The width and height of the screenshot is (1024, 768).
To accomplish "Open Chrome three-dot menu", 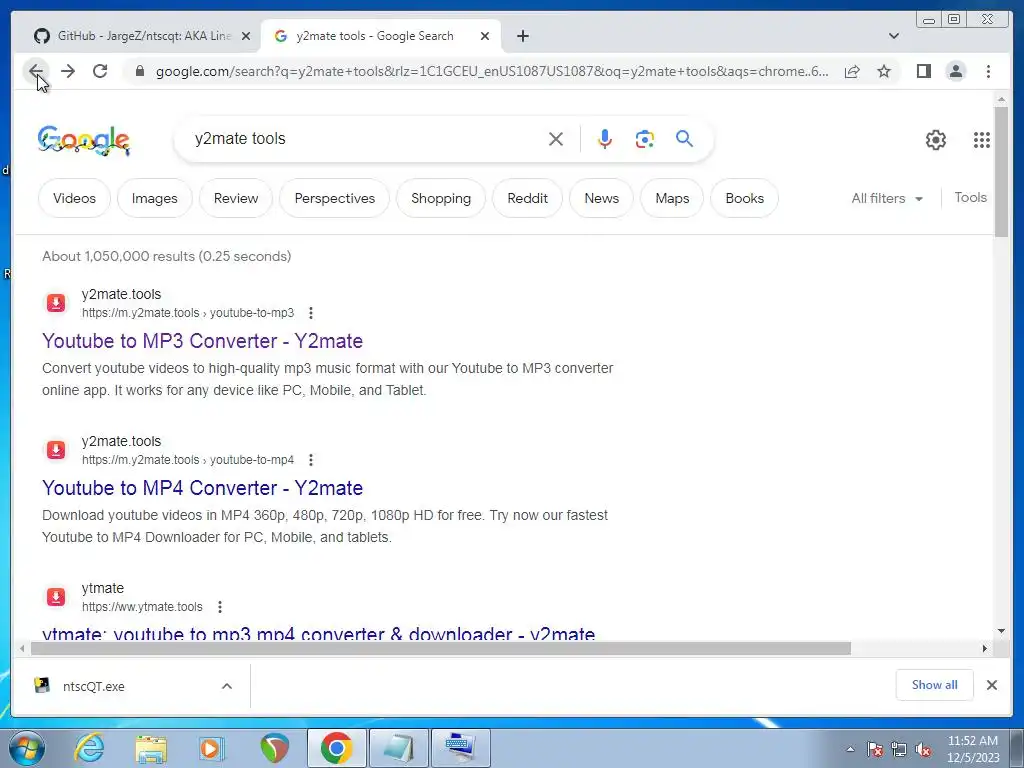I will [x=988, y=71].
